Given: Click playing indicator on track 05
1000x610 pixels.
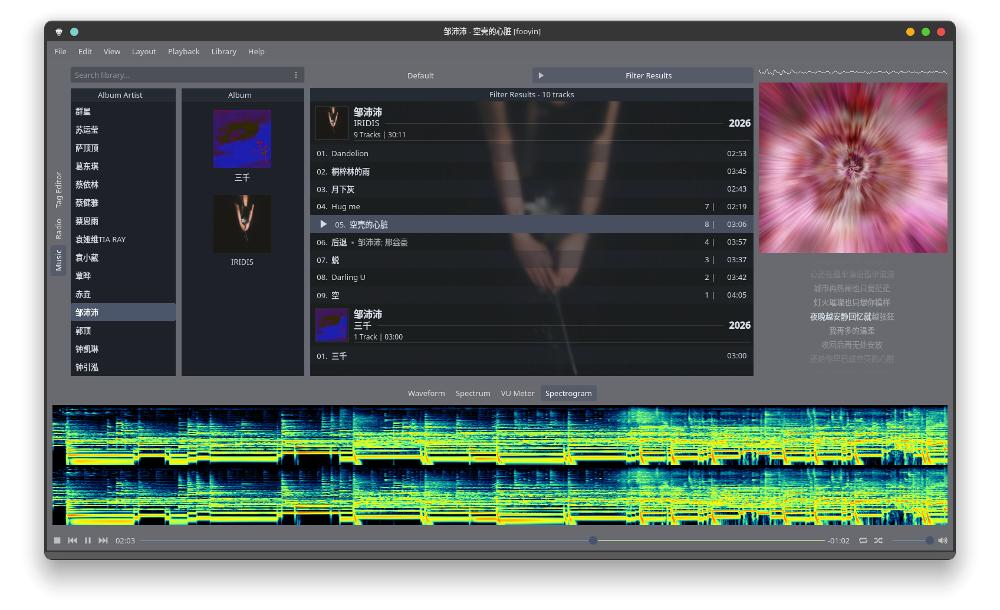Looking at the screenshot, I should pos(323,225).
